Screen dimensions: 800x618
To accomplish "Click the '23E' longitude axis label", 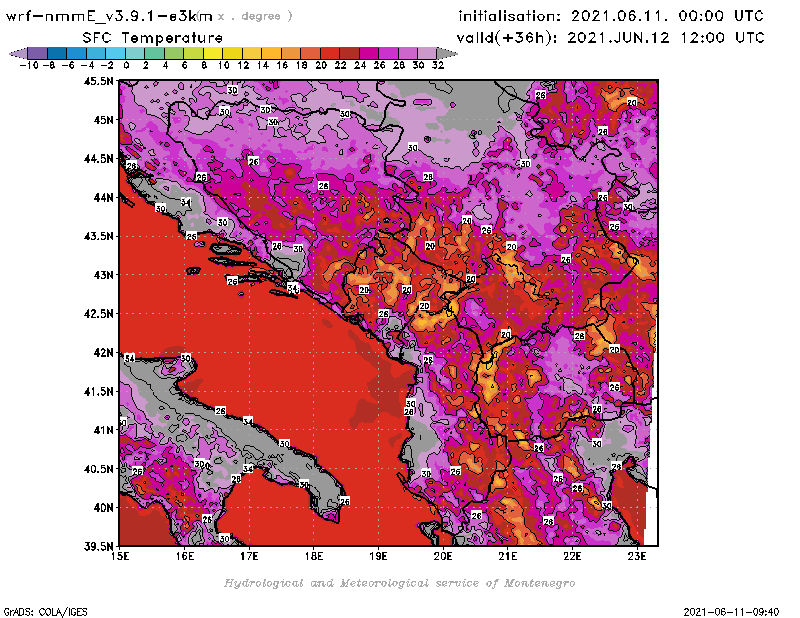I will point(637,556).
